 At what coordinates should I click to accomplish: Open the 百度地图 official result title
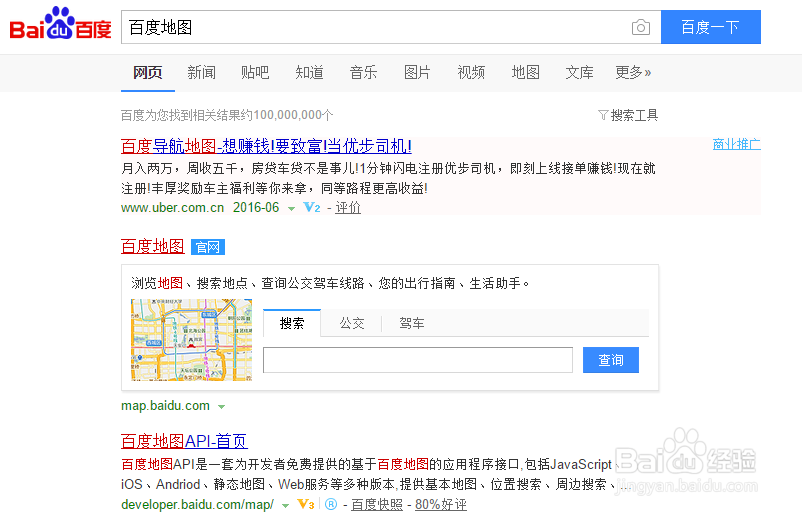(x=153, y=246)
